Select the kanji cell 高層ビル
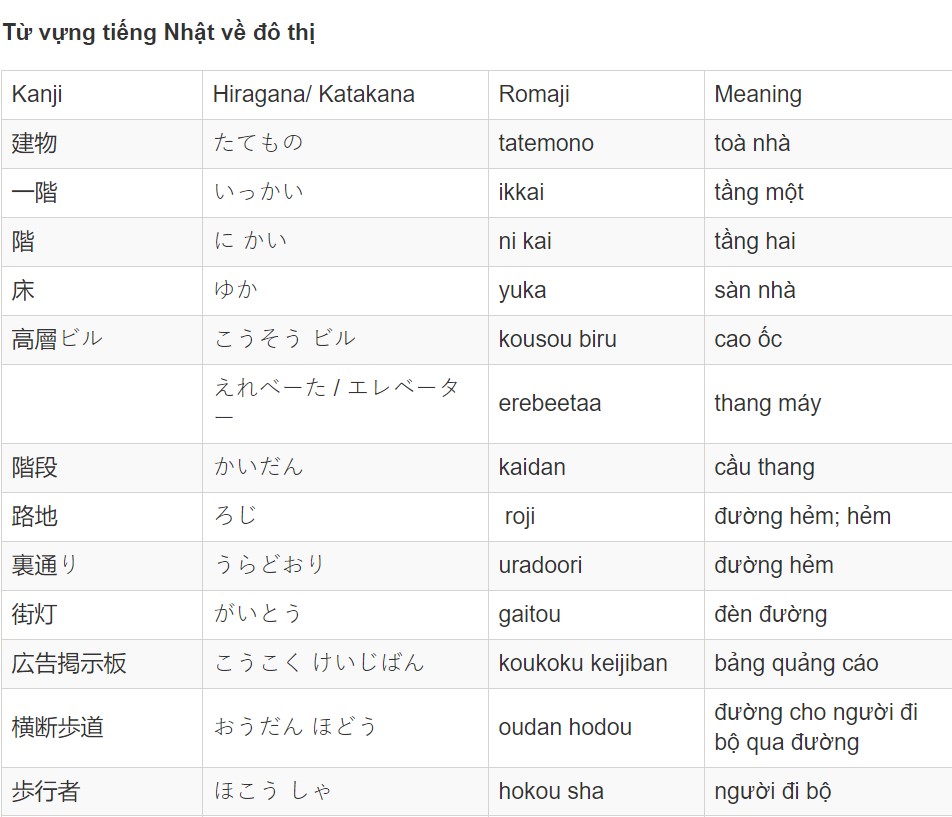 click(102, 340)
